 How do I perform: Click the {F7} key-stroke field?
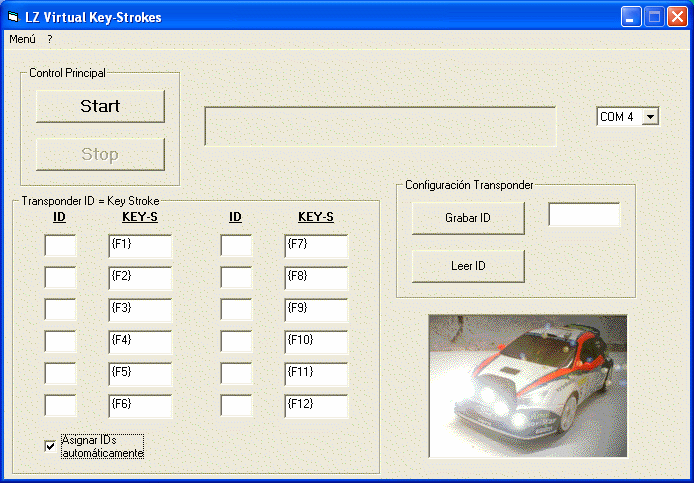[316, 246]
